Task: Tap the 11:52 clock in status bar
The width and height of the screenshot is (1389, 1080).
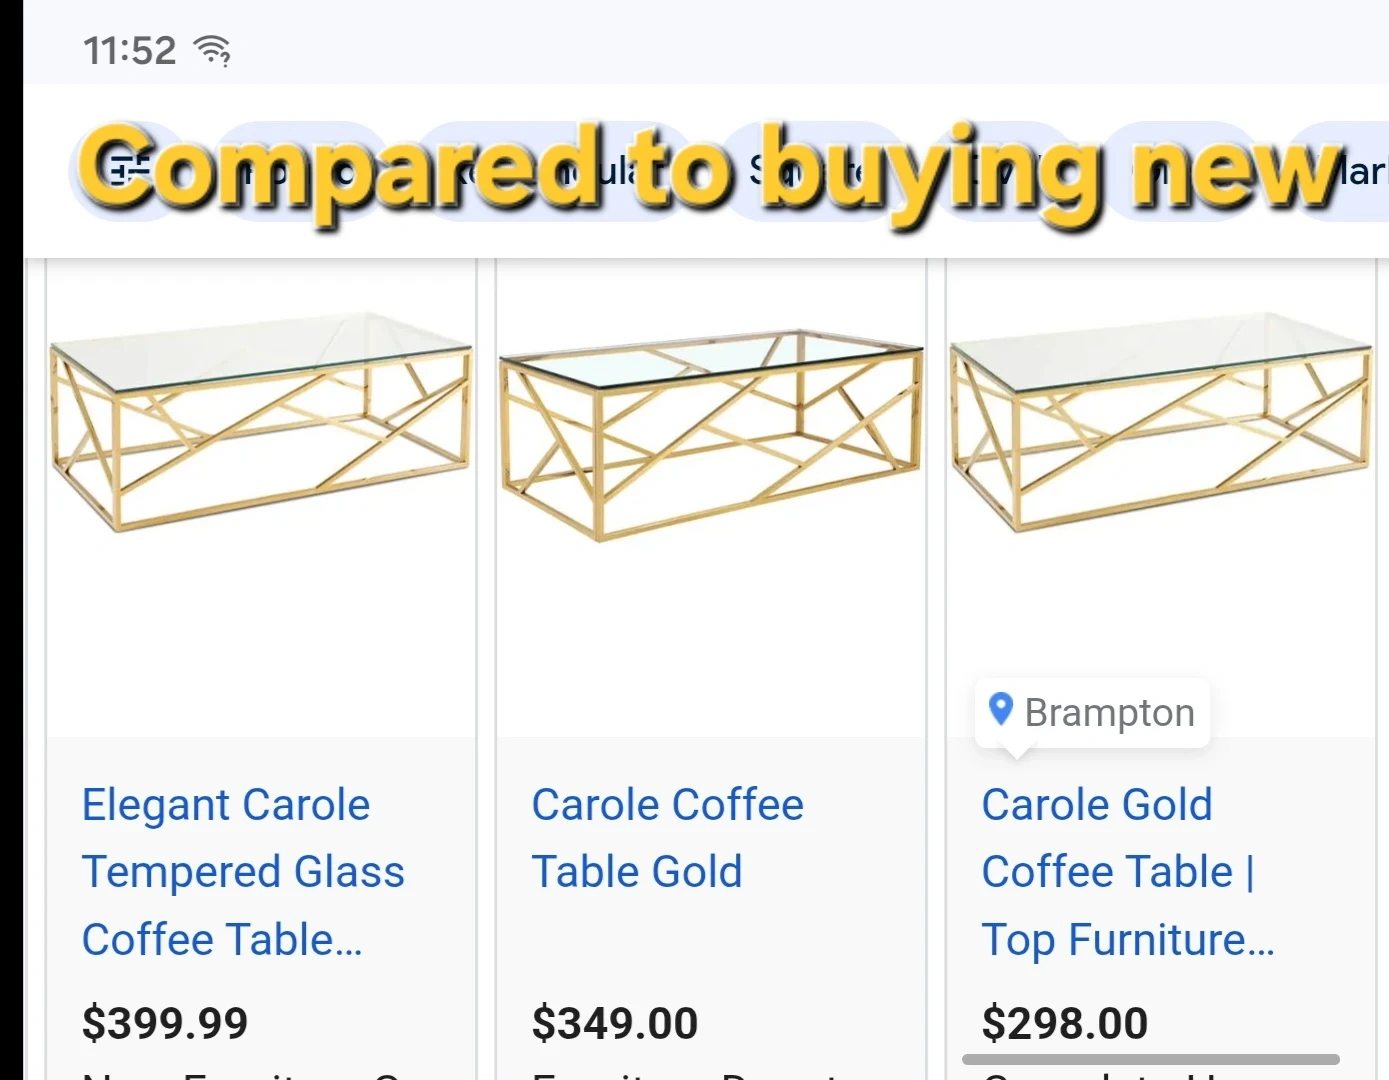Action: (x=129, y=50)
